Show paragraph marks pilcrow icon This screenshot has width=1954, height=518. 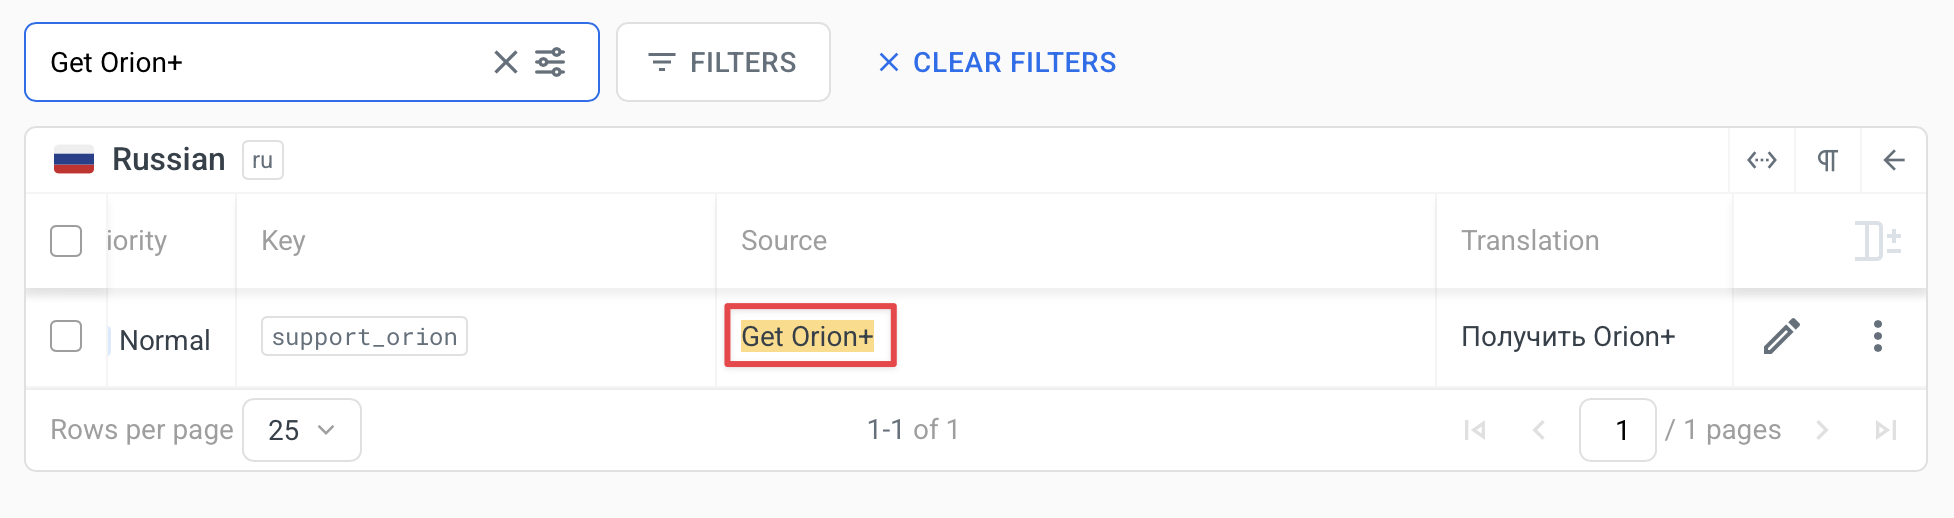1827,160
